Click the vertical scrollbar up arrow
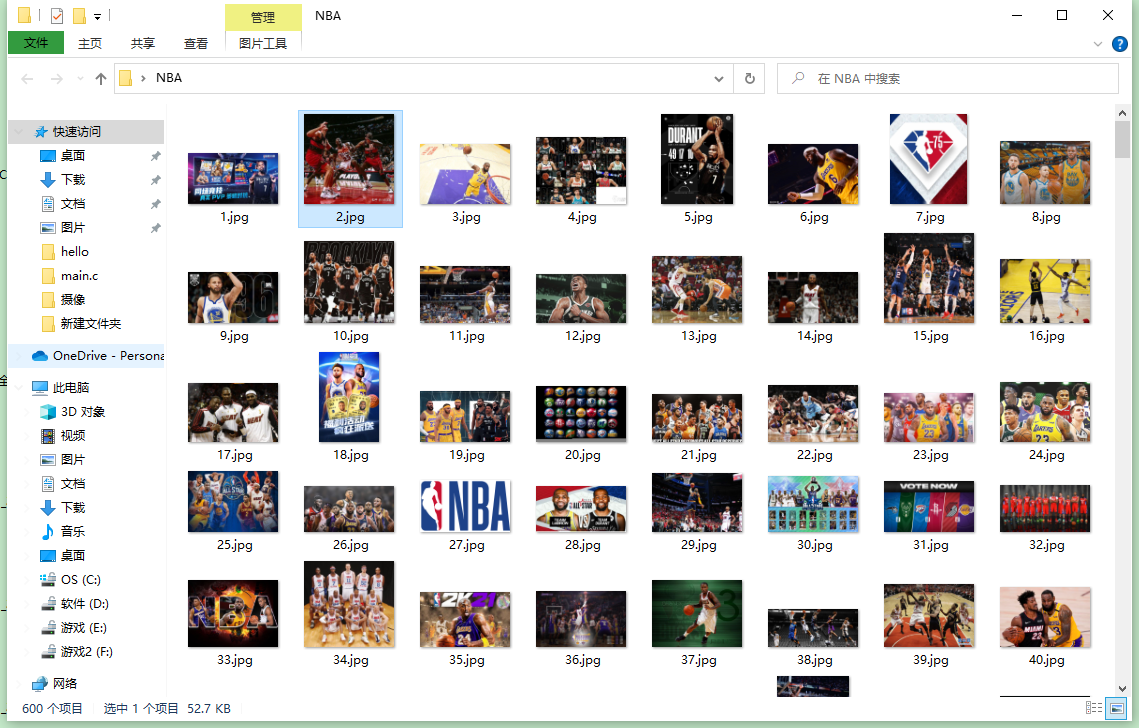1139x728 pixels. coord(1122,113)
